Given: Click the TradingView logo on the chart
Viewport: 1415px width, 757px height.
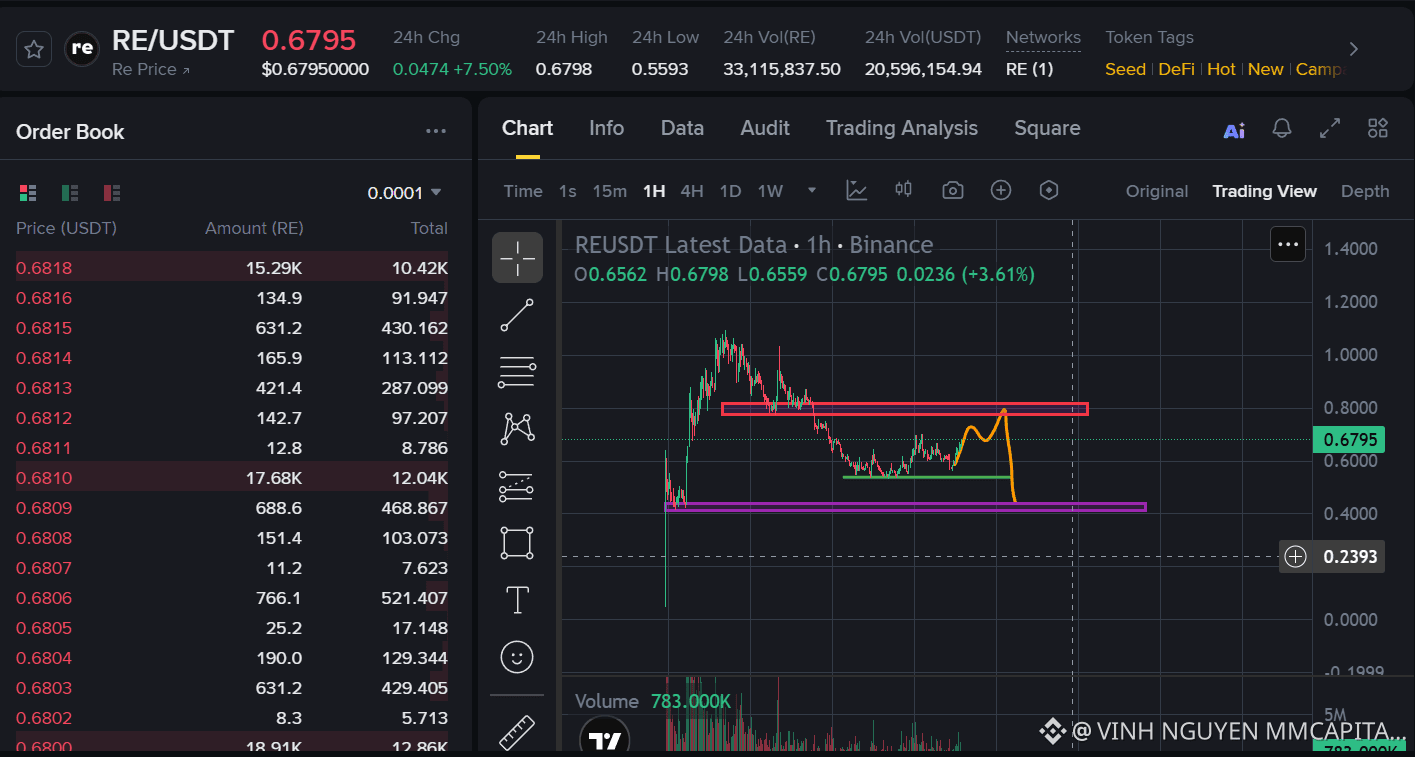Looking at the screenshot, I should click(605, 740).
